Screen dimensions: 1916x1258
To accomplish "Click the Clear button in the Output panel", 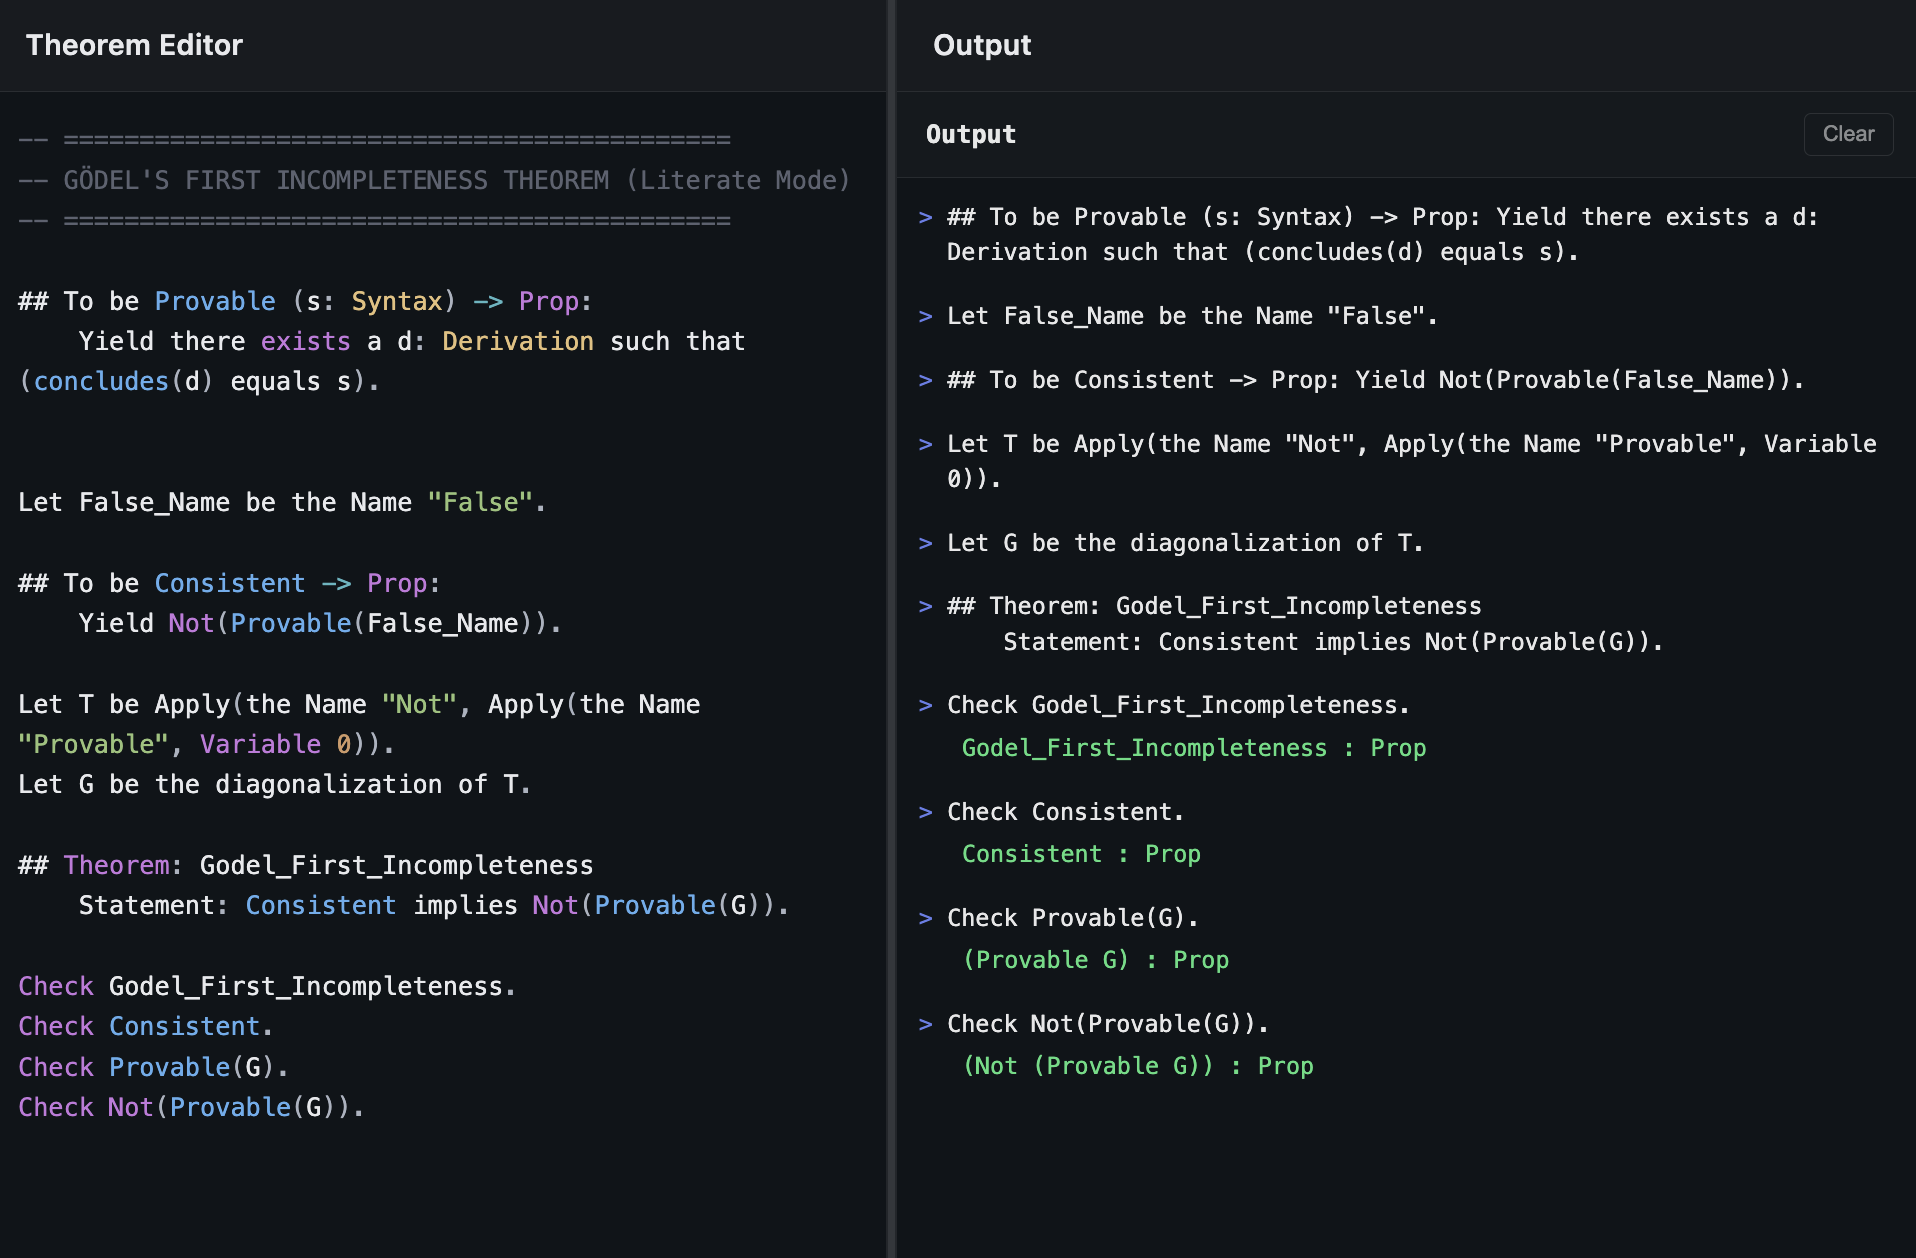I will (x=1847, y=134).
